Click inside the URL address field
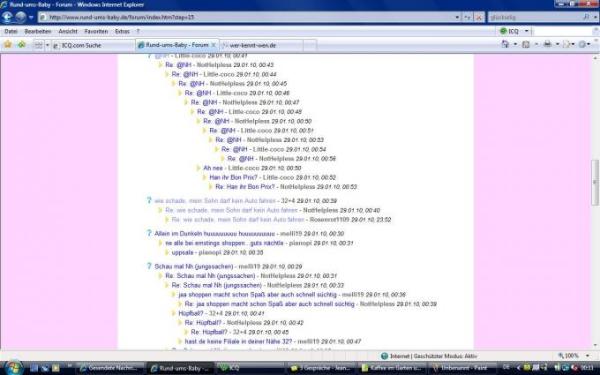Screen dimensions: 600x375 coord(249,17)
